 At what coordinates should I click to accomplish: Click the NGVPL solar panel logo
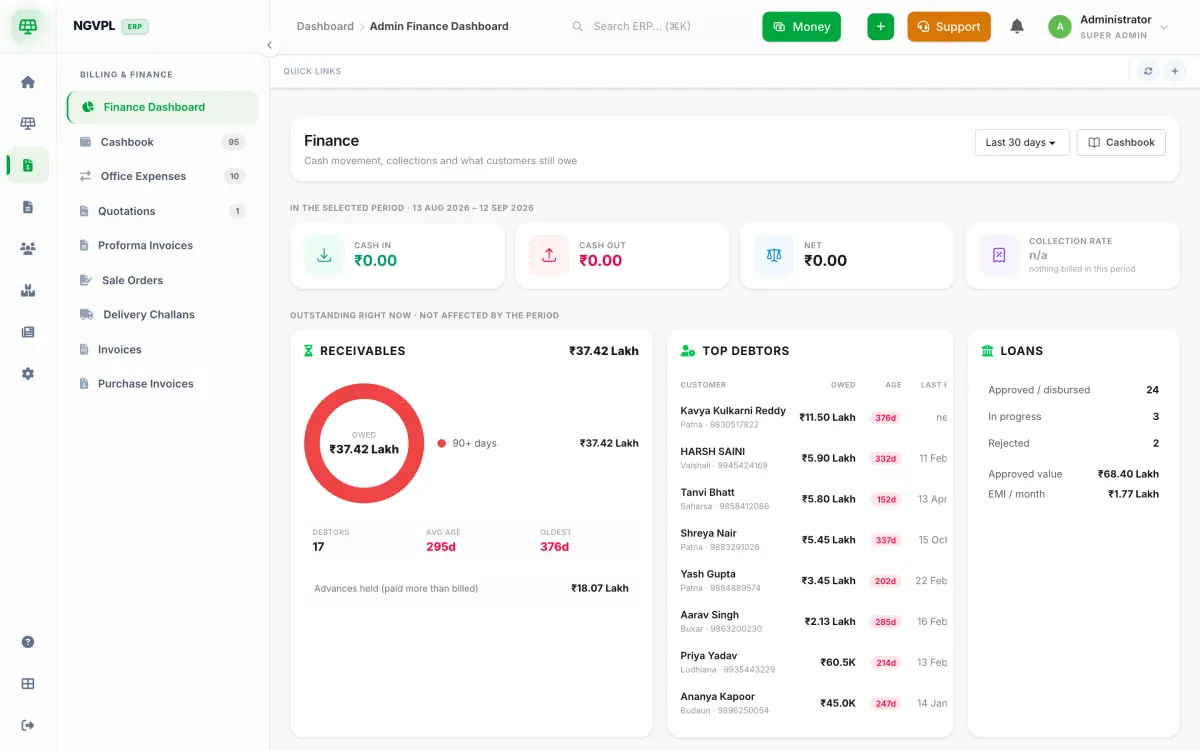(28, 27)
